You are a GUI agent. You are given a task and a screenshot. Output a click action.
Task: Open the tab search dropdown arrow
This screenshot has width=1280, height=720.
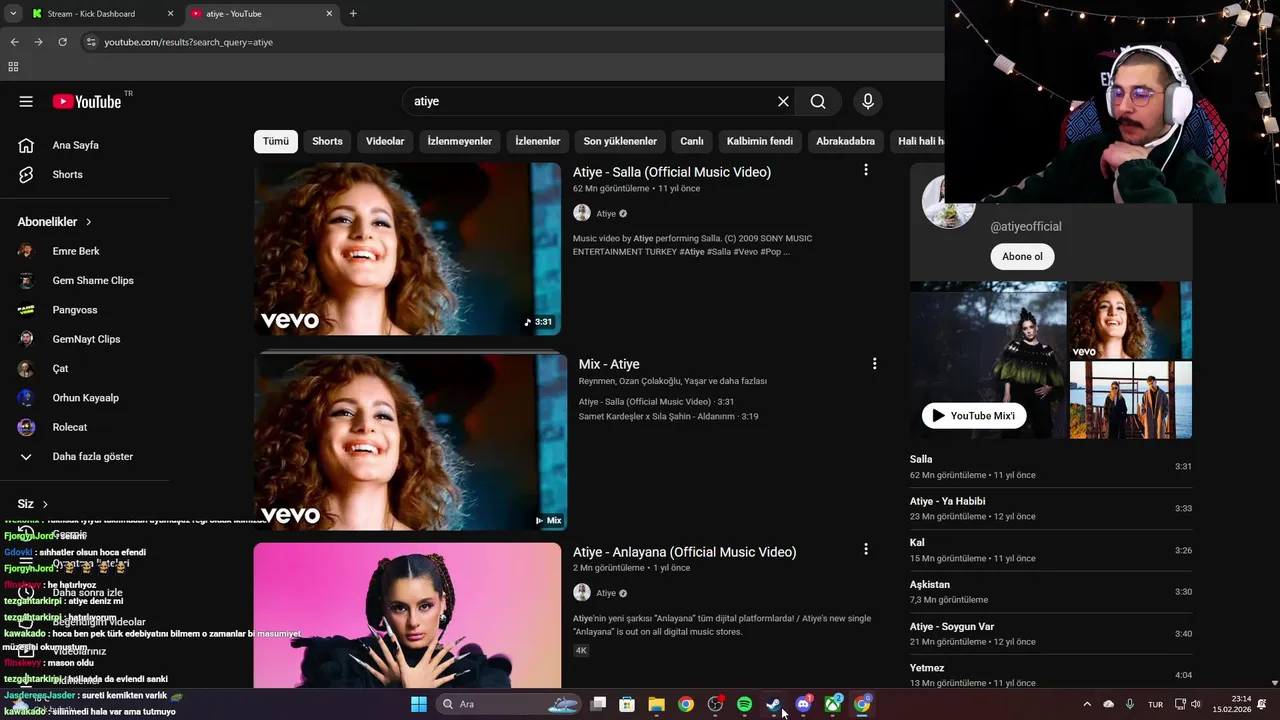[x=13, y=14]
